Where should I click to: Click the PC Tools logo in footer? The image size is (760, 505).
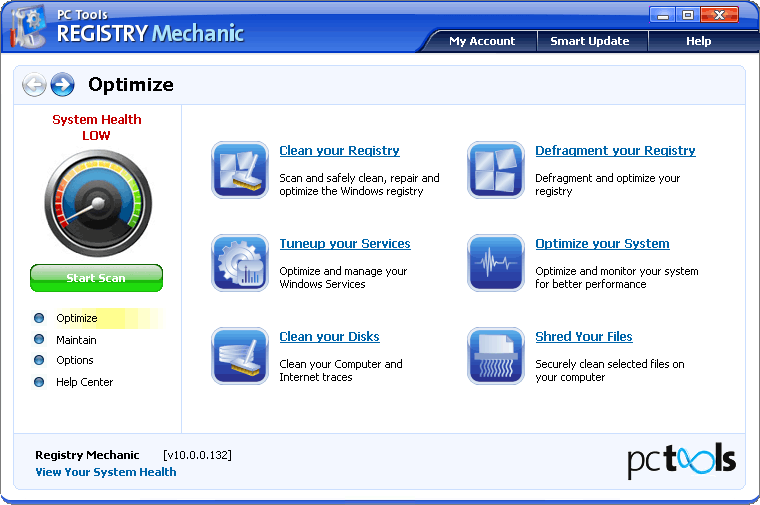pyautogui.click(x=681, y=459)
